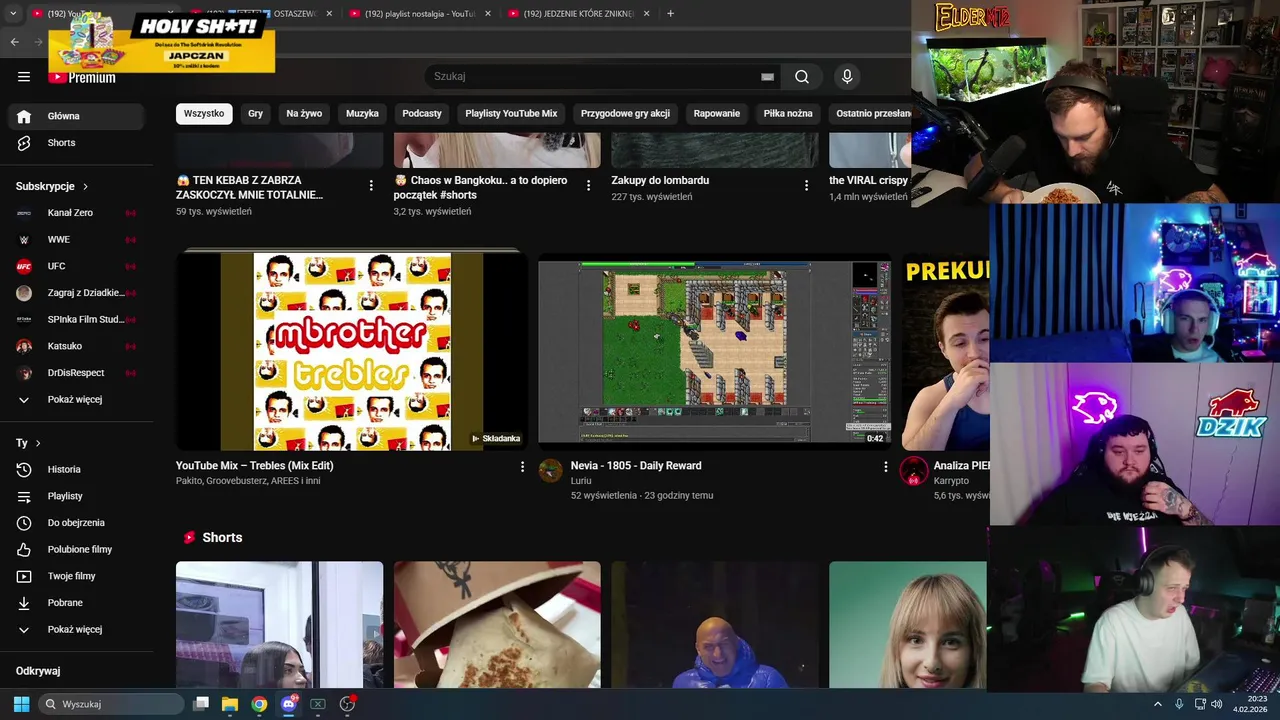Select the Piłka nożna filter chip
Image resolution: width=1280 pixels, height=720 pixels.
(x=788, y=114)
